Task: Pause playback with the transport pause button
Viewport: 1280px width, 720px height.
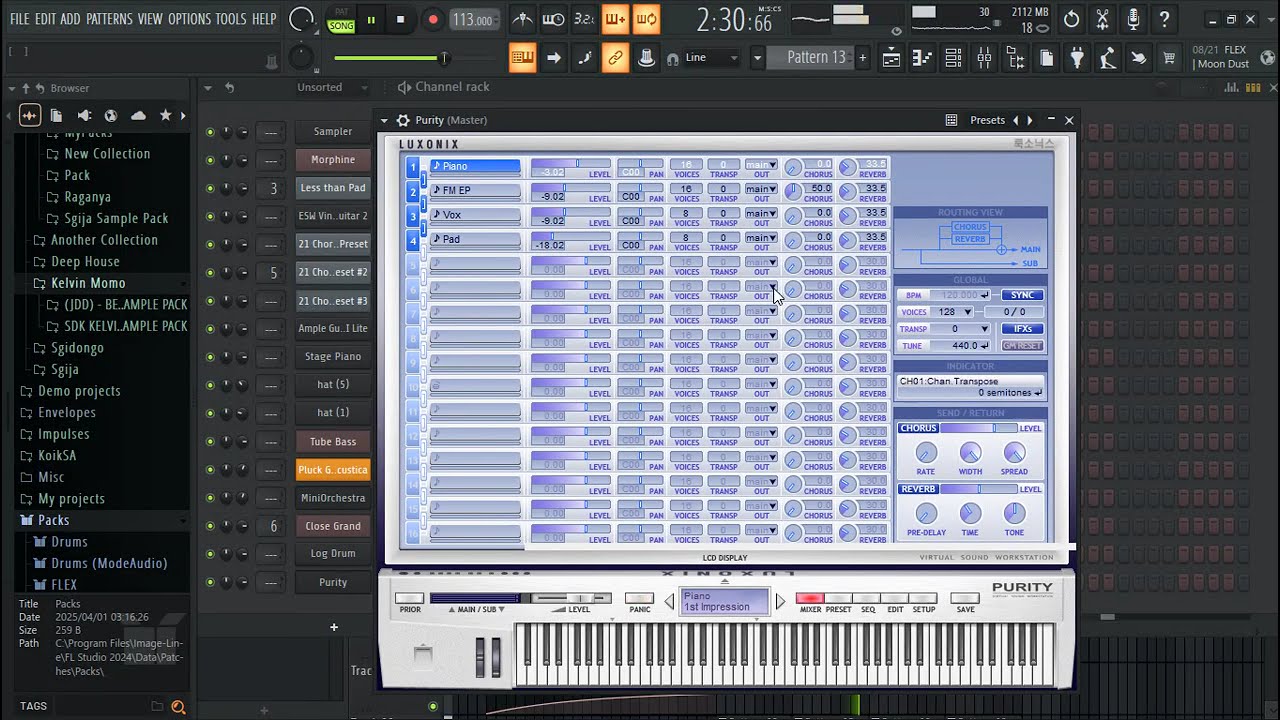Action: tap(371, 19)
